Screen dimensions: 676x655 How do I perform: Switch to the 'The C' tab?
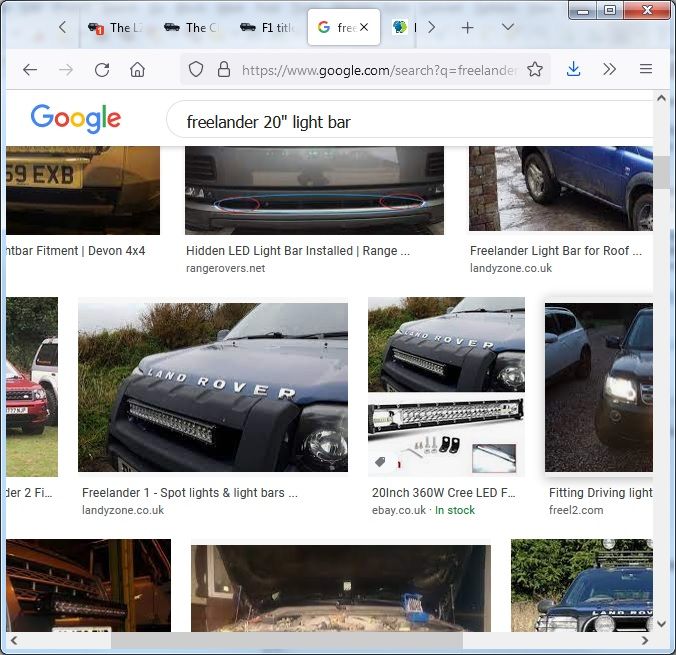(x=191, y=28)
